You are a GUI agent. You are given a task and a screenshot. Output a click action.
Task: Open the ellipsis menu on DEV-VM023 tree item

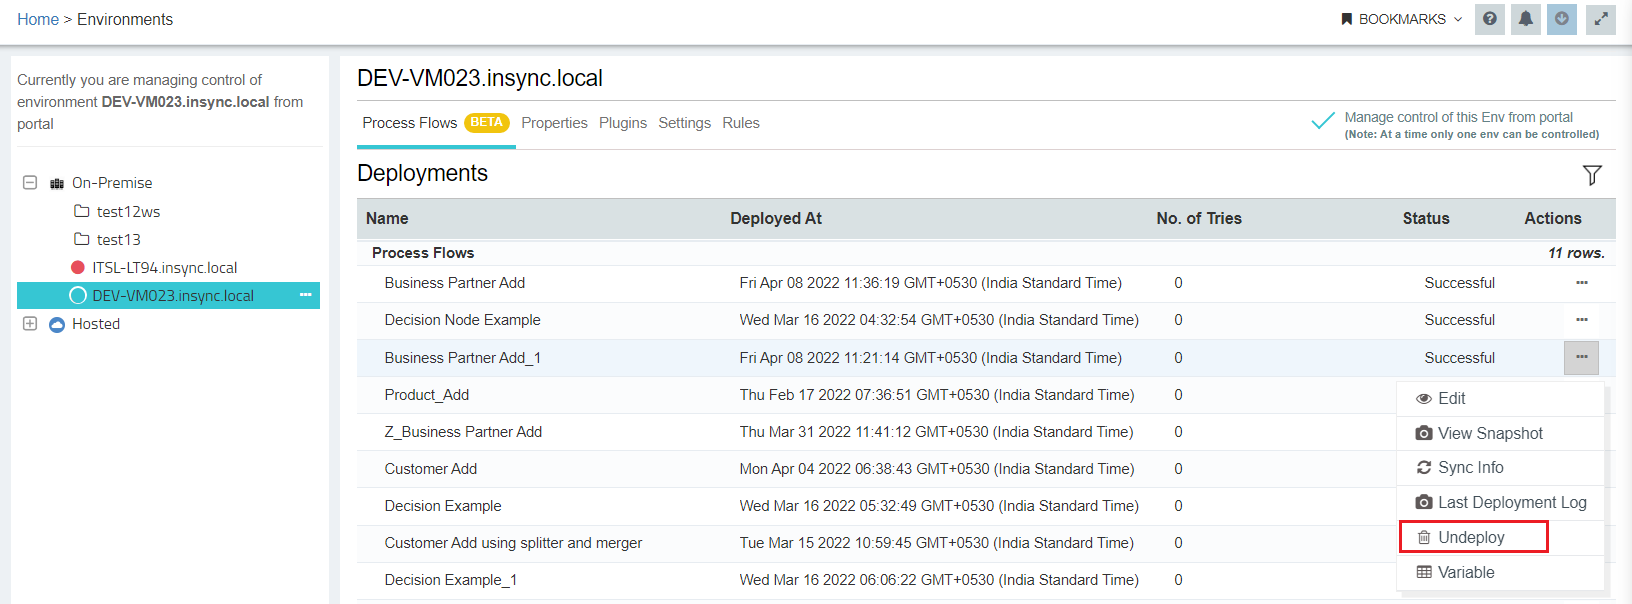point(306,295)
